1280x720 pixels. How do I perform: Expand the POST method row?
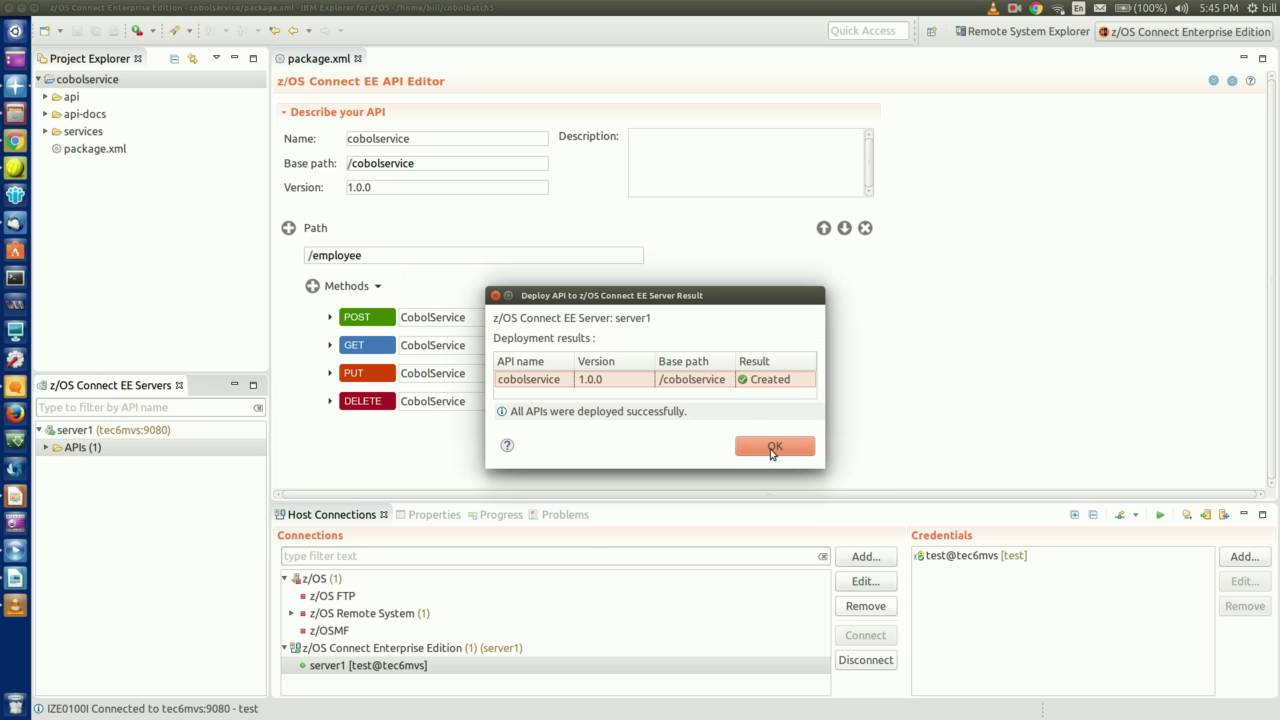point(330,317)
